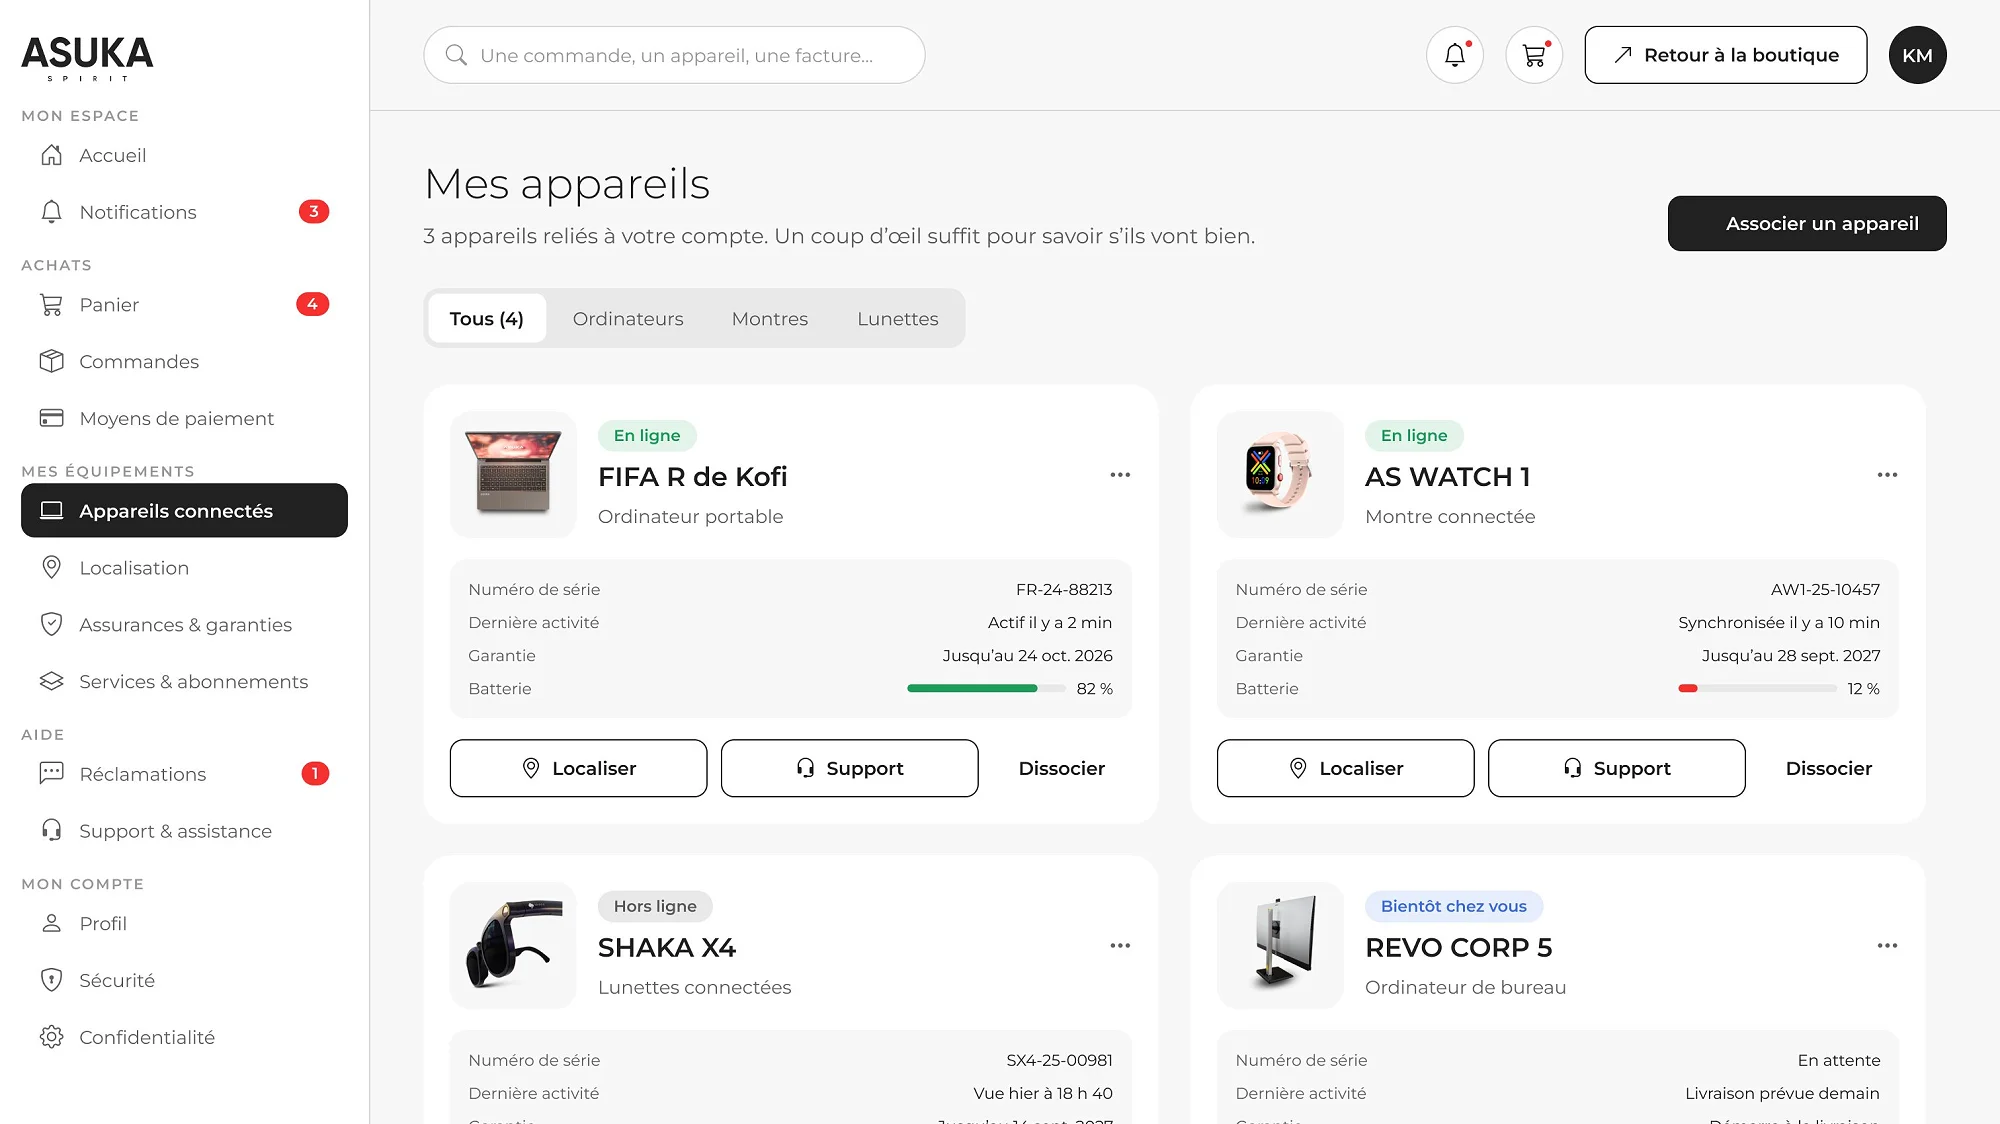Click Retour à la boutique
2000x1124 pixels.
click(1726, 55)
